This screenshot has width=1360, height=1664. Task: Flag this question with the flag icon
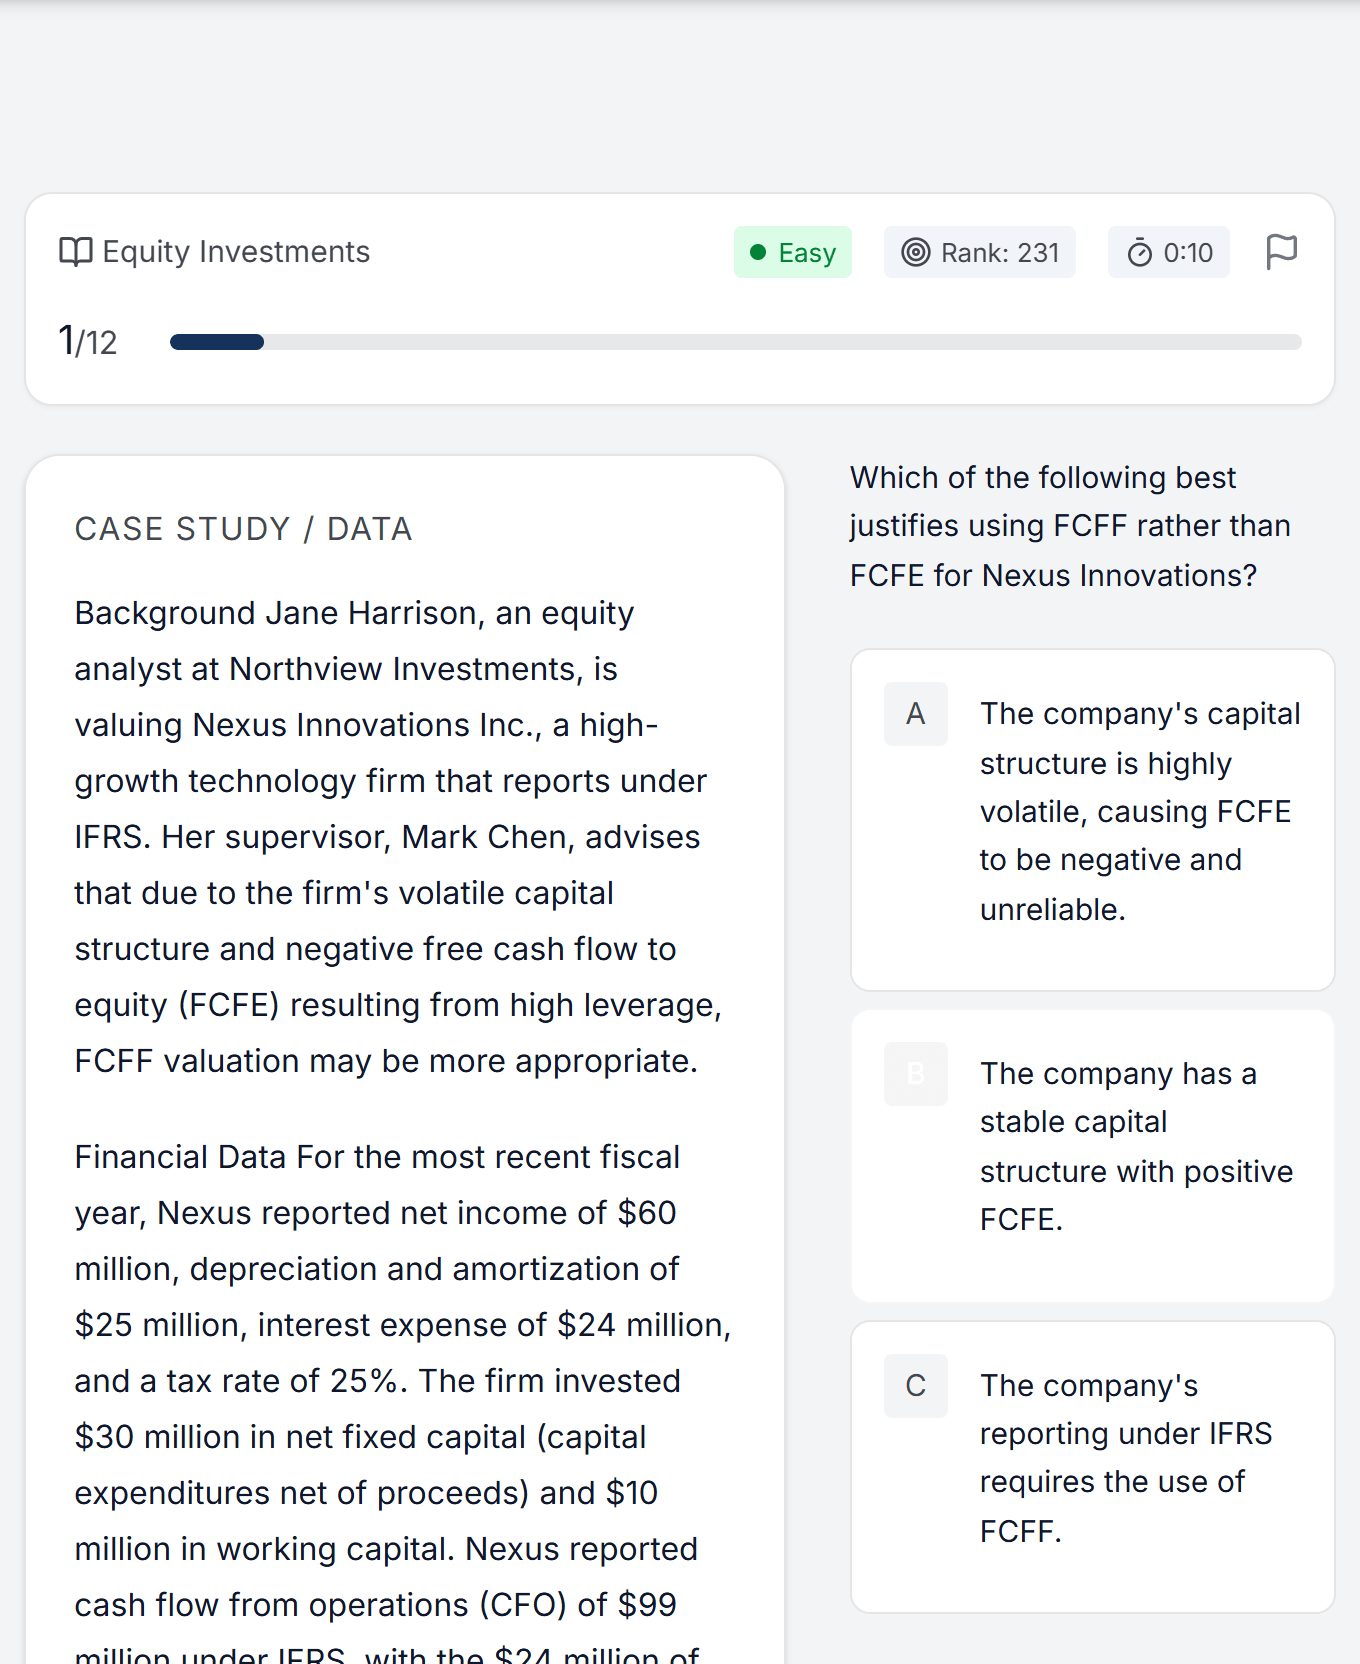(1281, 252)
